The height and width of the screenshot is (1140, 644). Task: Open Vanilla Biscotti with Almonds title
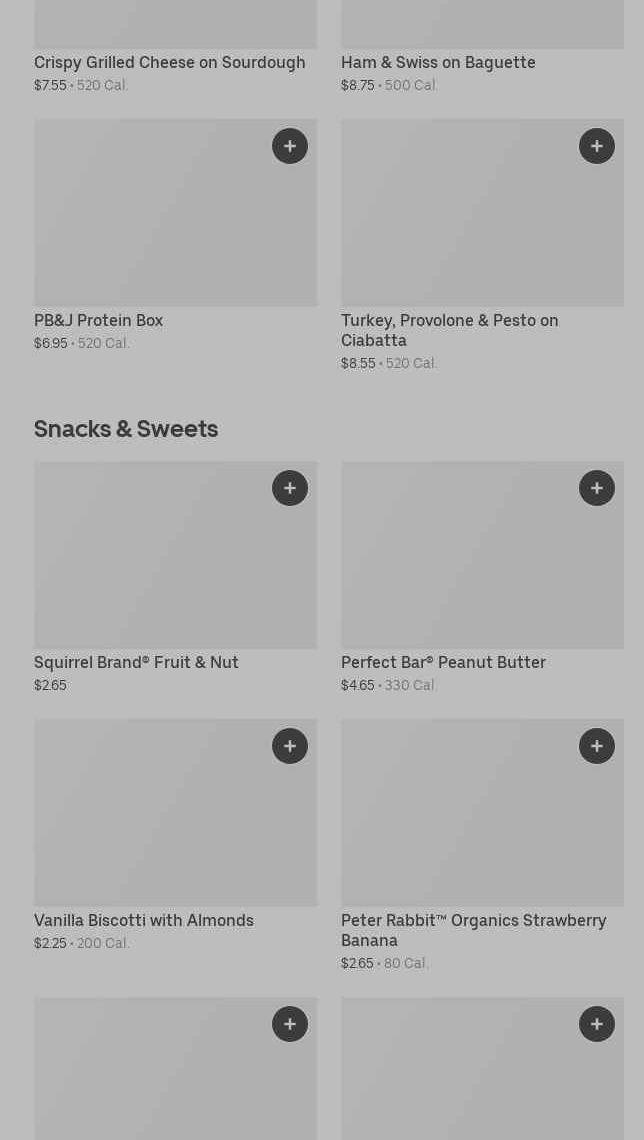[x=144, y=920]
